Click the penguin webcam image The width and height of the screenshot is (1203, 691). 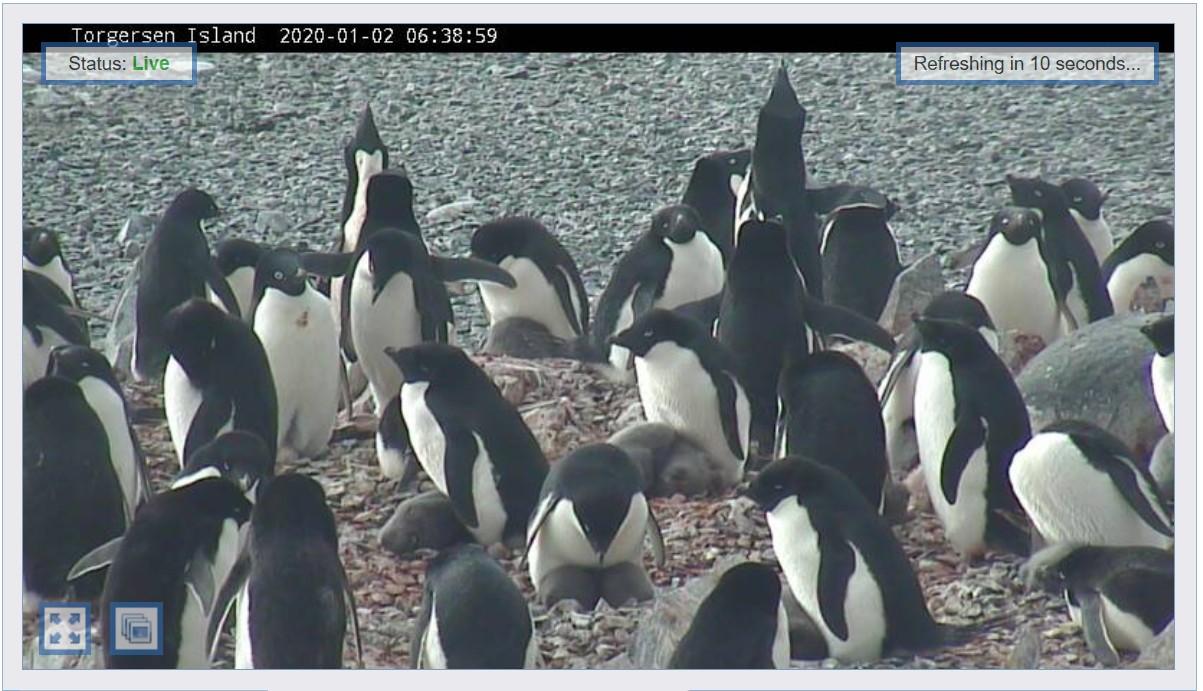coord(598,346)
